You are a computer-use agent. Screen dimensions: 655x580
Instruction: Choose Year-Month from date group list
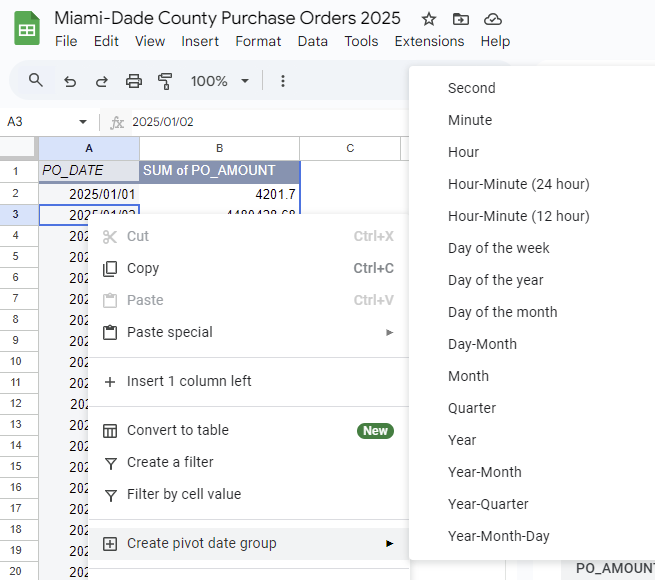point(485,472)
